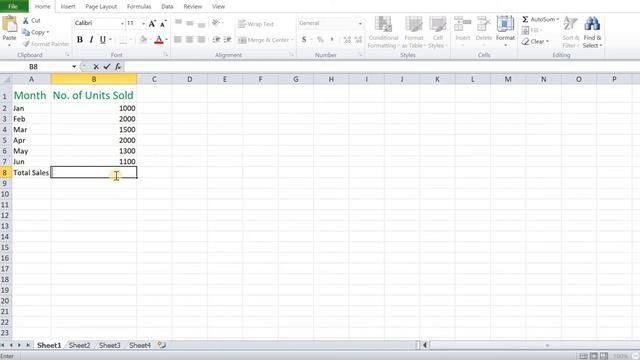Switch to the Sheet4 worksheet tab
The width and height of the screenshot is (640, 360).
(140, 345)
